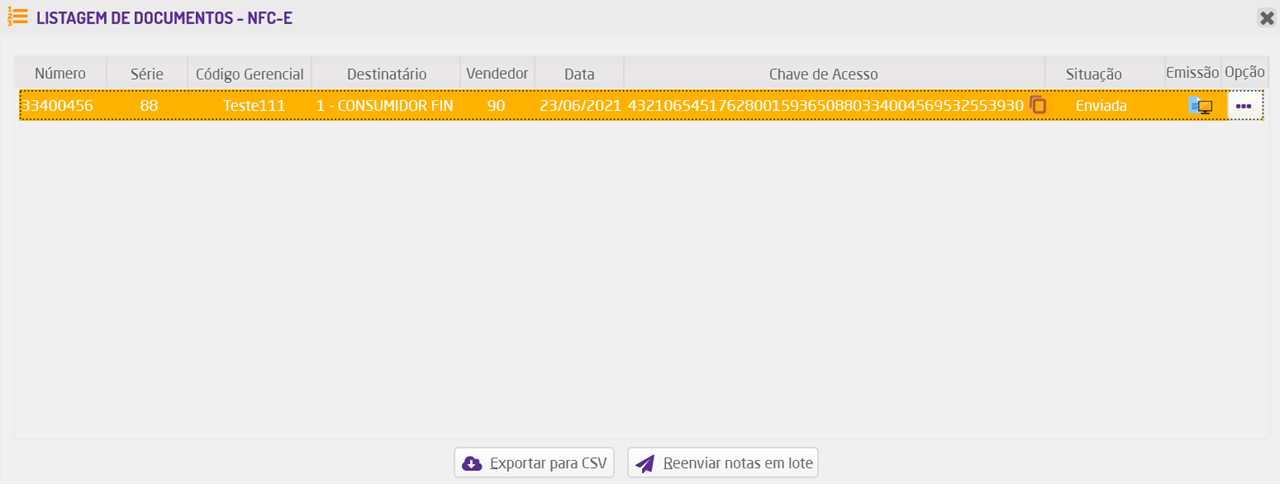Open the three-dot options menu for row 33400456
The image size is (1280, 486).
pos(1244,106)
